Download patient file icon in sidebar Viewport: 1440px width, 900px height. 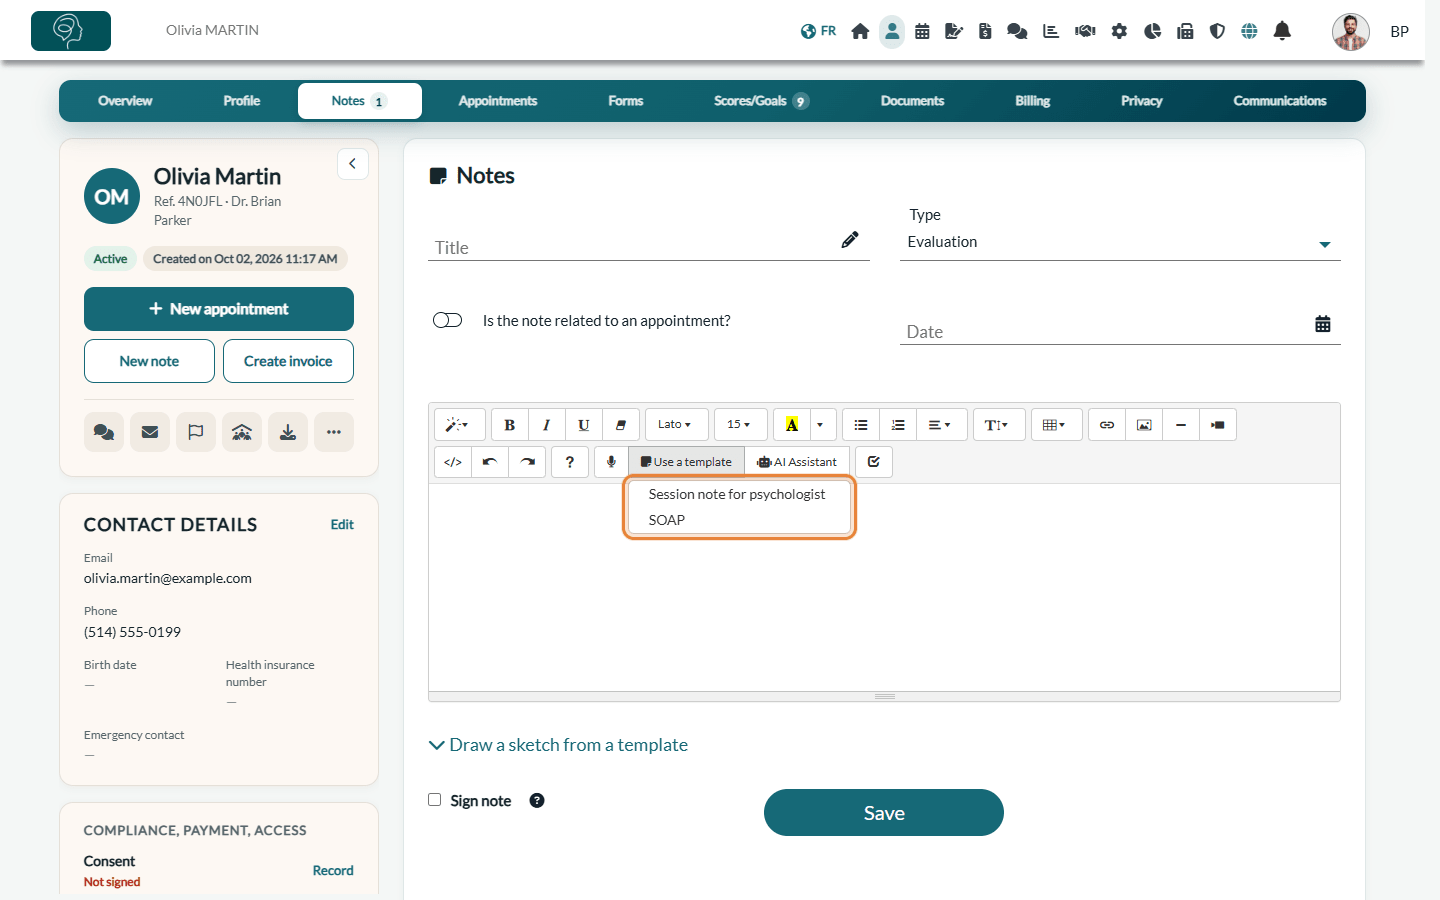pos(288,432)
